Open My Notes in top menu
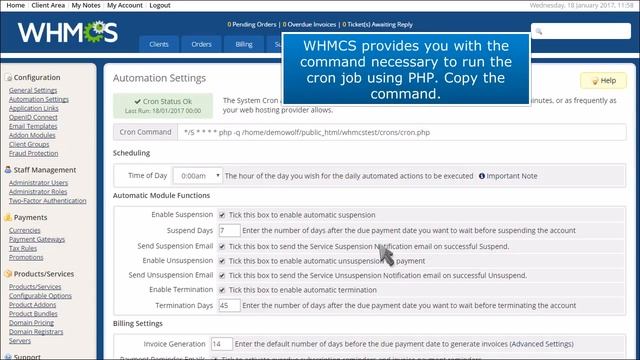 [x=86, y=5]
